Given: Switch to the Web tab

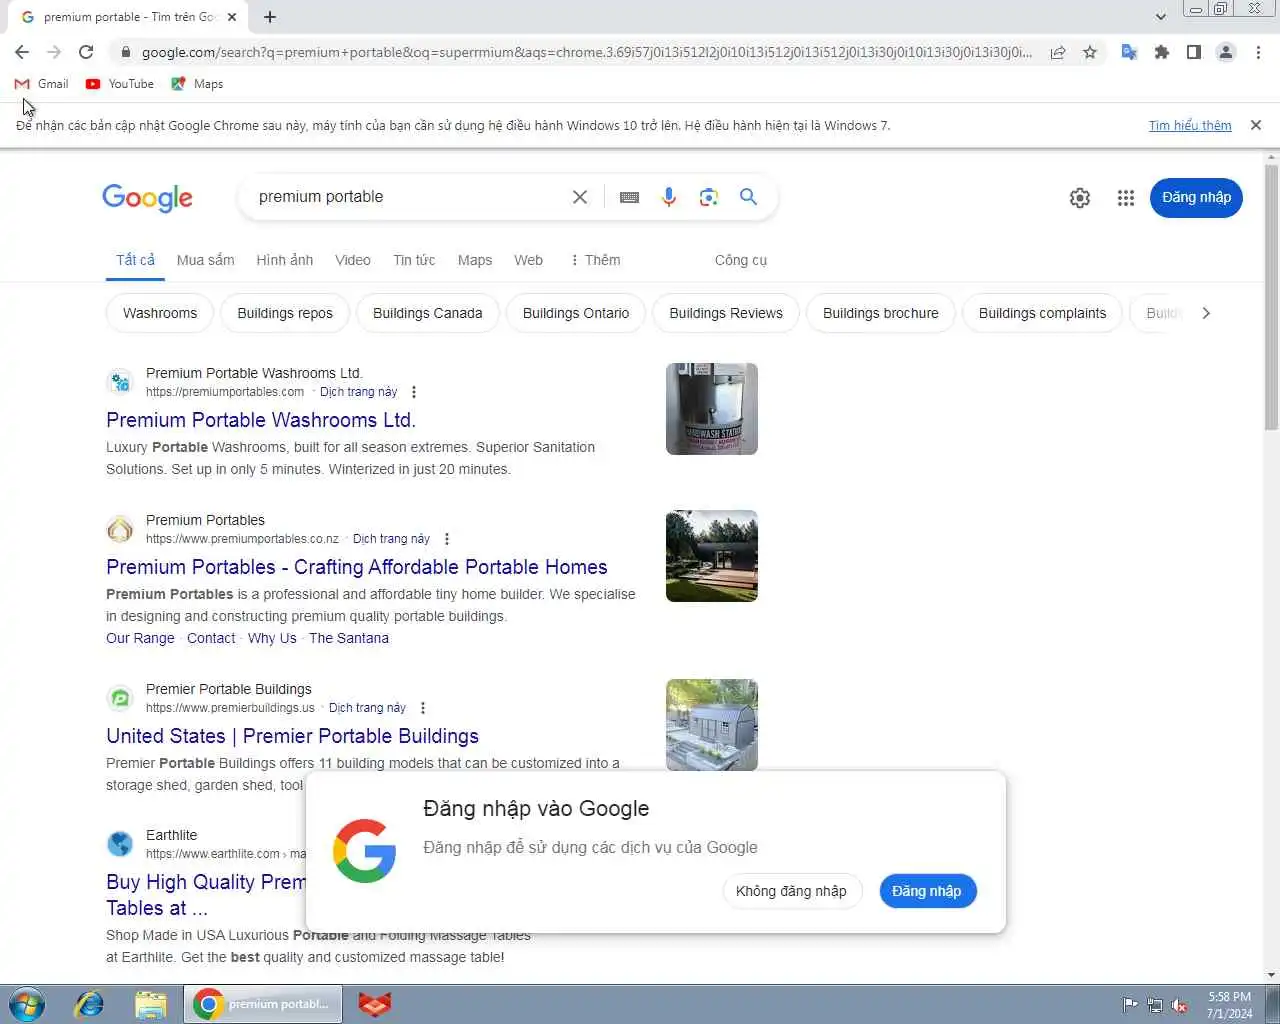Looking at the screenshot, I should [529, 260].
